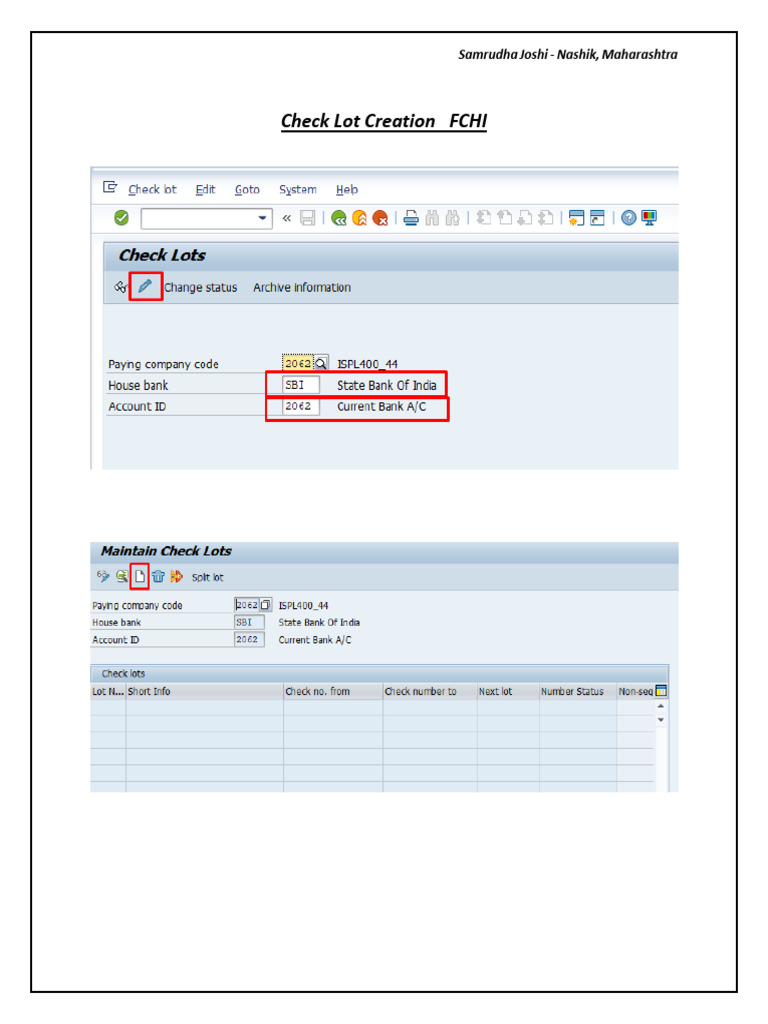Screen dimensions: 768x1024
Task: Click the Create new lot page icon
Action: tap(140, 576)
